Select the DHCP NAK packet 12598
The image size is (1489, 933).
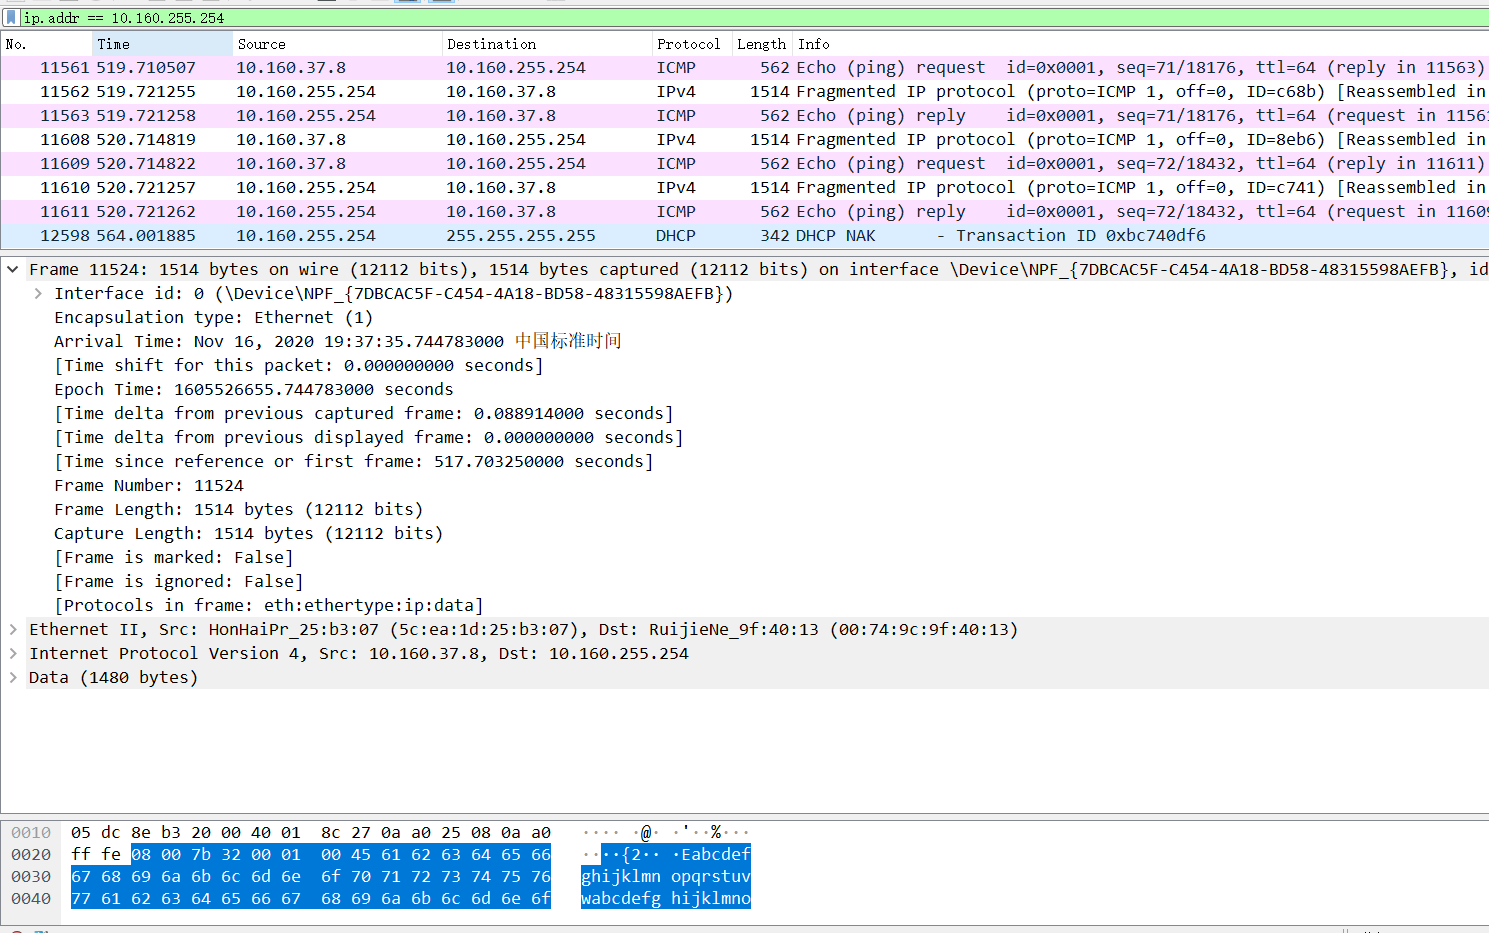tap(744, 236)
